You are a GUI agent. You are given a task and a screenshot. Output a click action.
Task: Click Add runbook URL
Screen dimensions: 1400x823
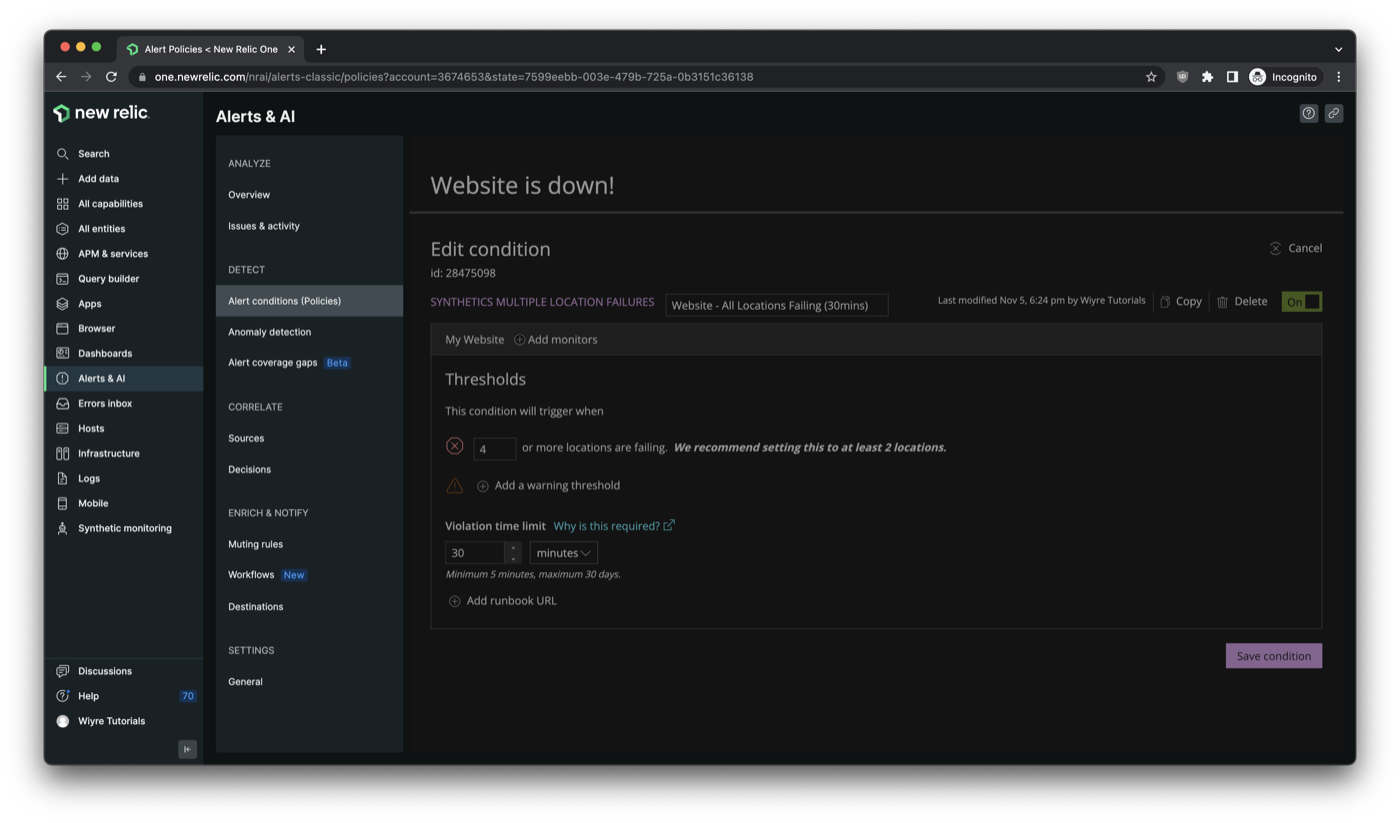click(502, 601)
